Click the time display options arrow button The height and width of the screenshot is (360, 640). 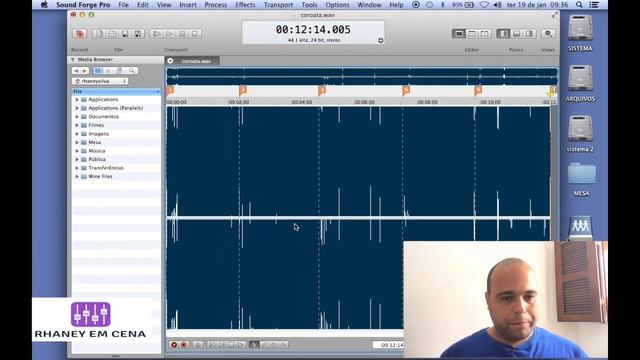click(380, 40)
